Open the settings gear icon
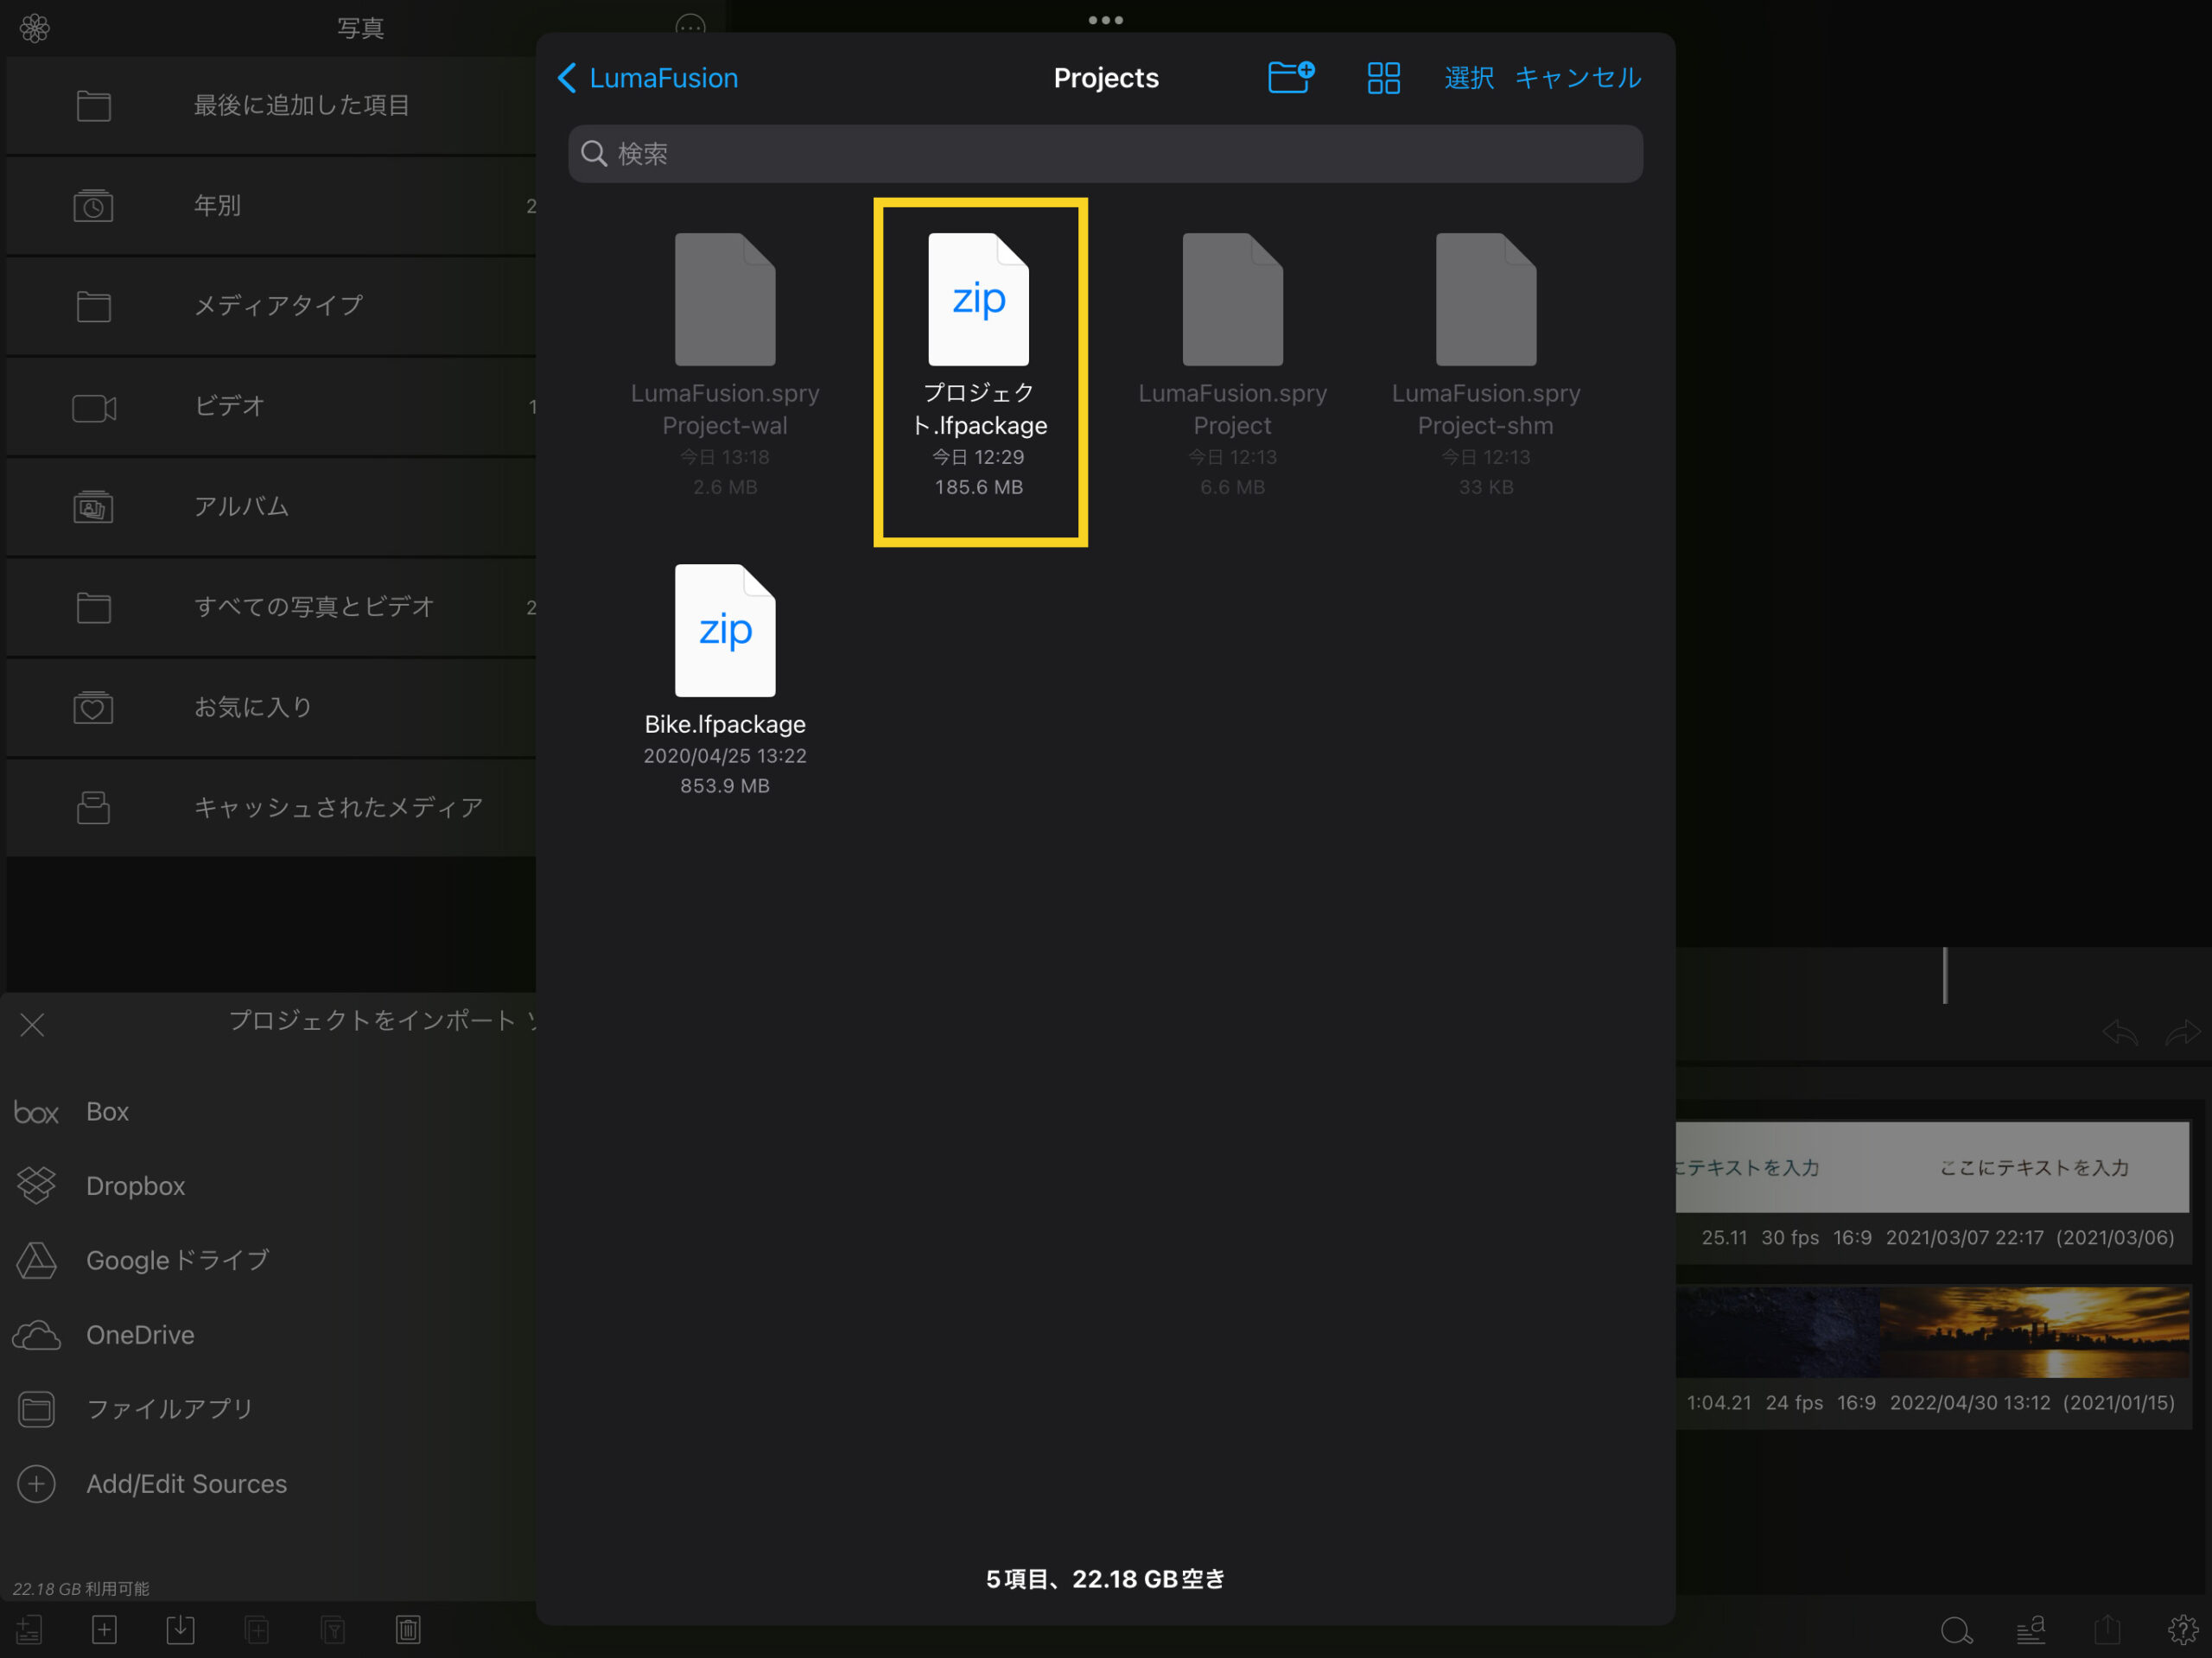 [2182, 1630]
